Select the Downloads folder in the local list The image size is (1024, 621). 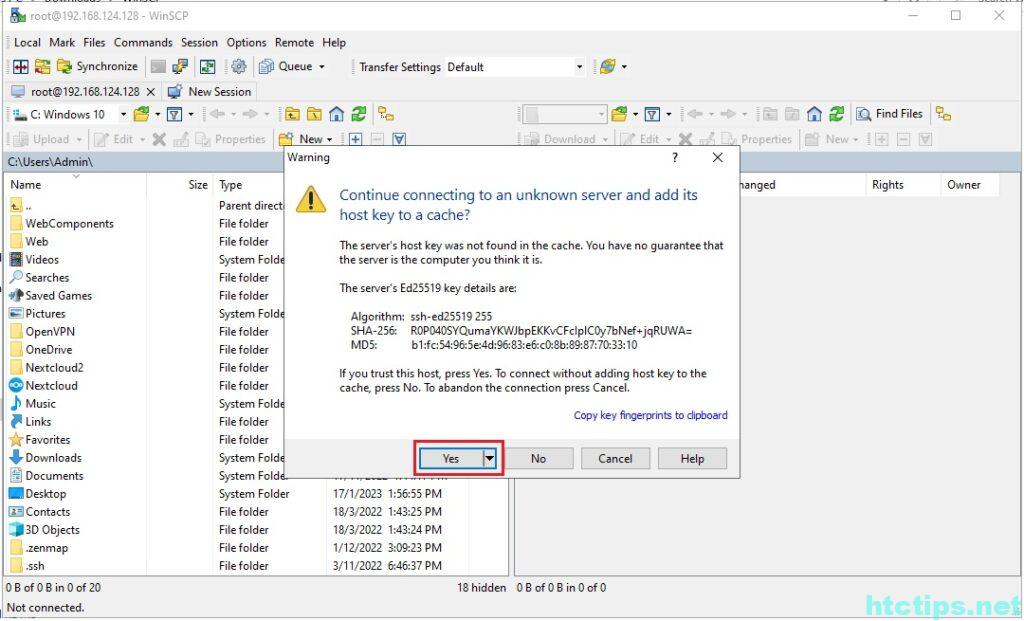[54, 458]
